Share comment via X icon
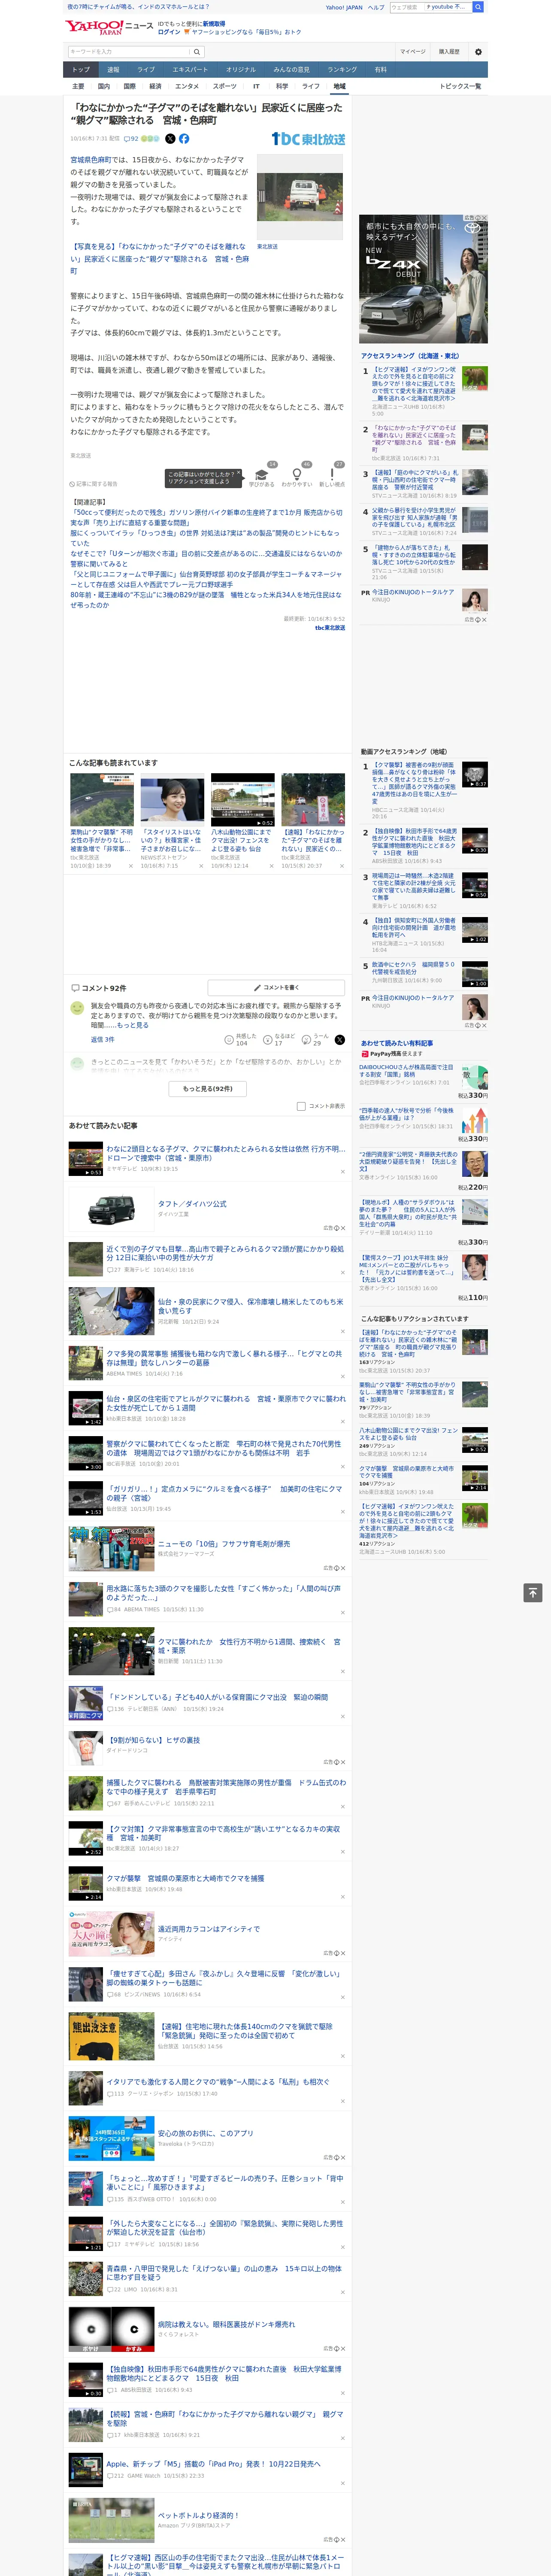551x2576 pixels. pyautogui.click(x=339, y=1040)
